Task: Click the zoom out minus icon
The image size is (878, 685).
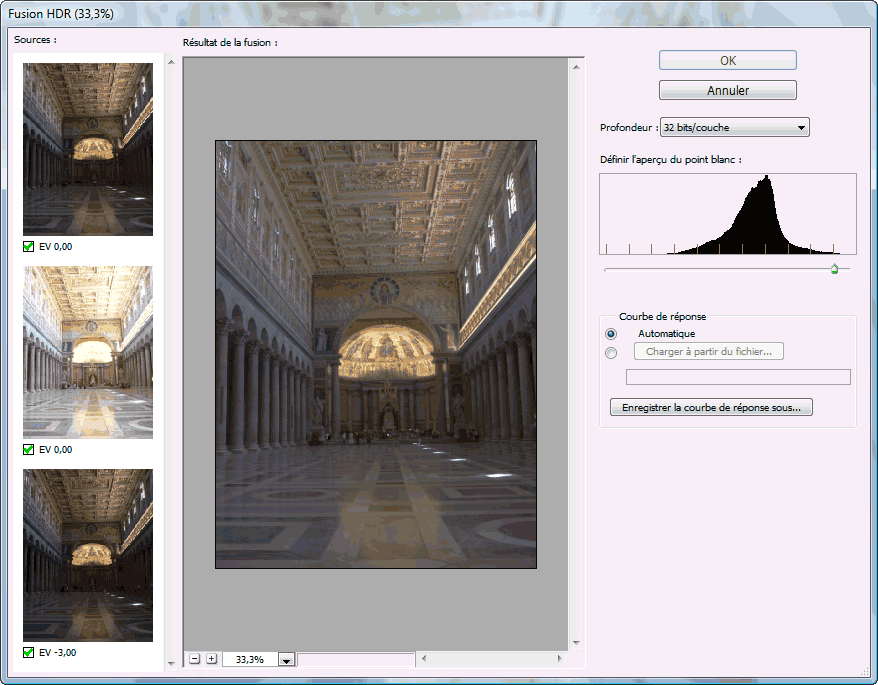Action: pos(194,659)
